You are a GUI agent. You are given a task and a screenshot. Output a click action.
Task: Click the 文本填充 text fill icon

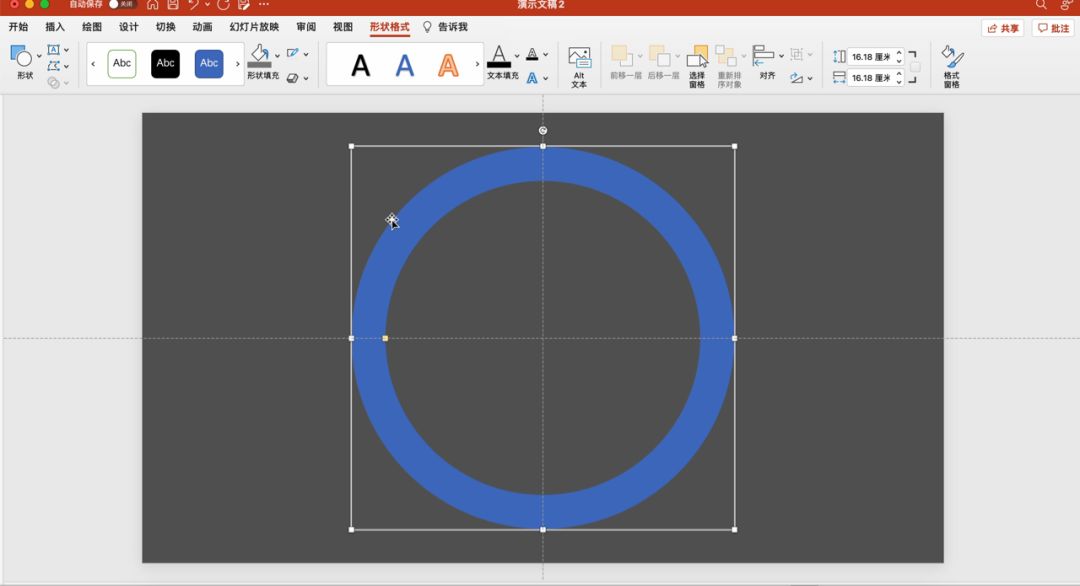click(499, 56)
